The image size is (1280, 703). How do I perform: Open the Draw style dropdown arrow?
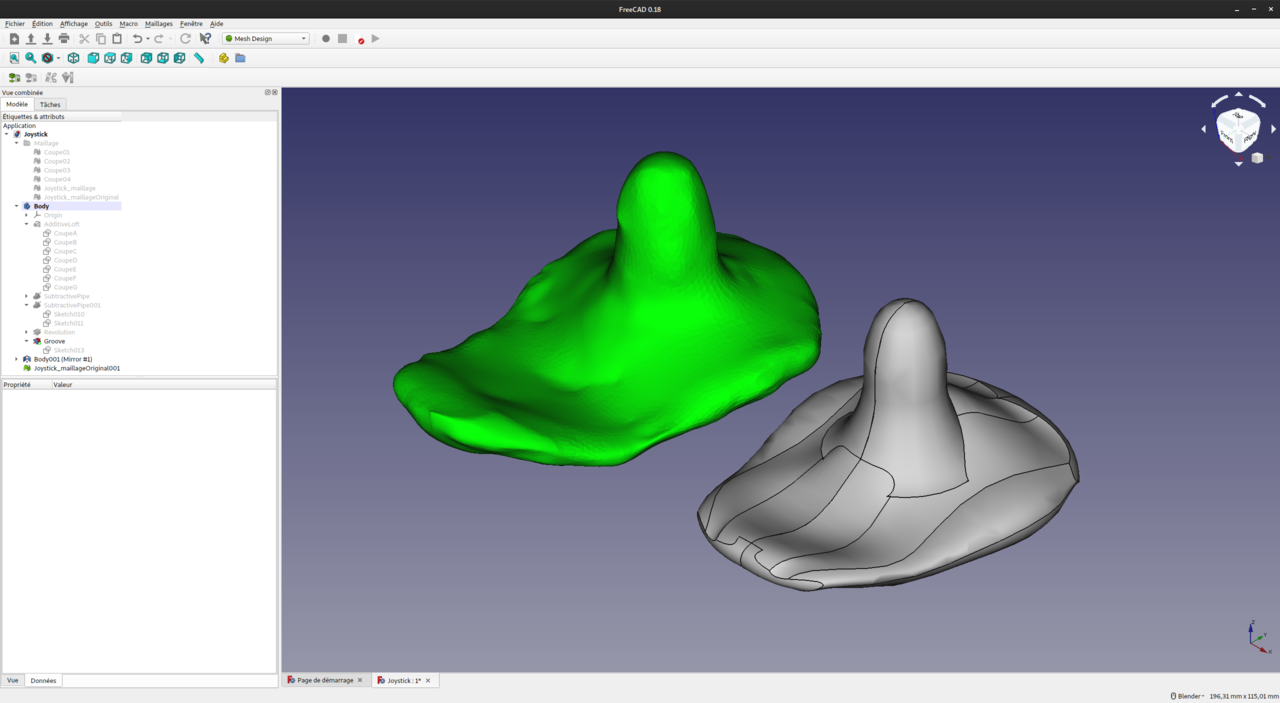click(x=58, y=58)
